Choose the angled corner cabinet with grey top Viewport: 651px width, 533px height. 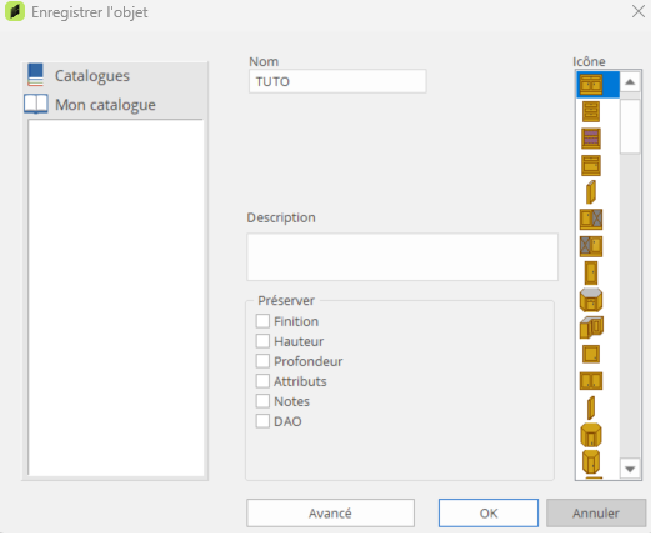591,299
